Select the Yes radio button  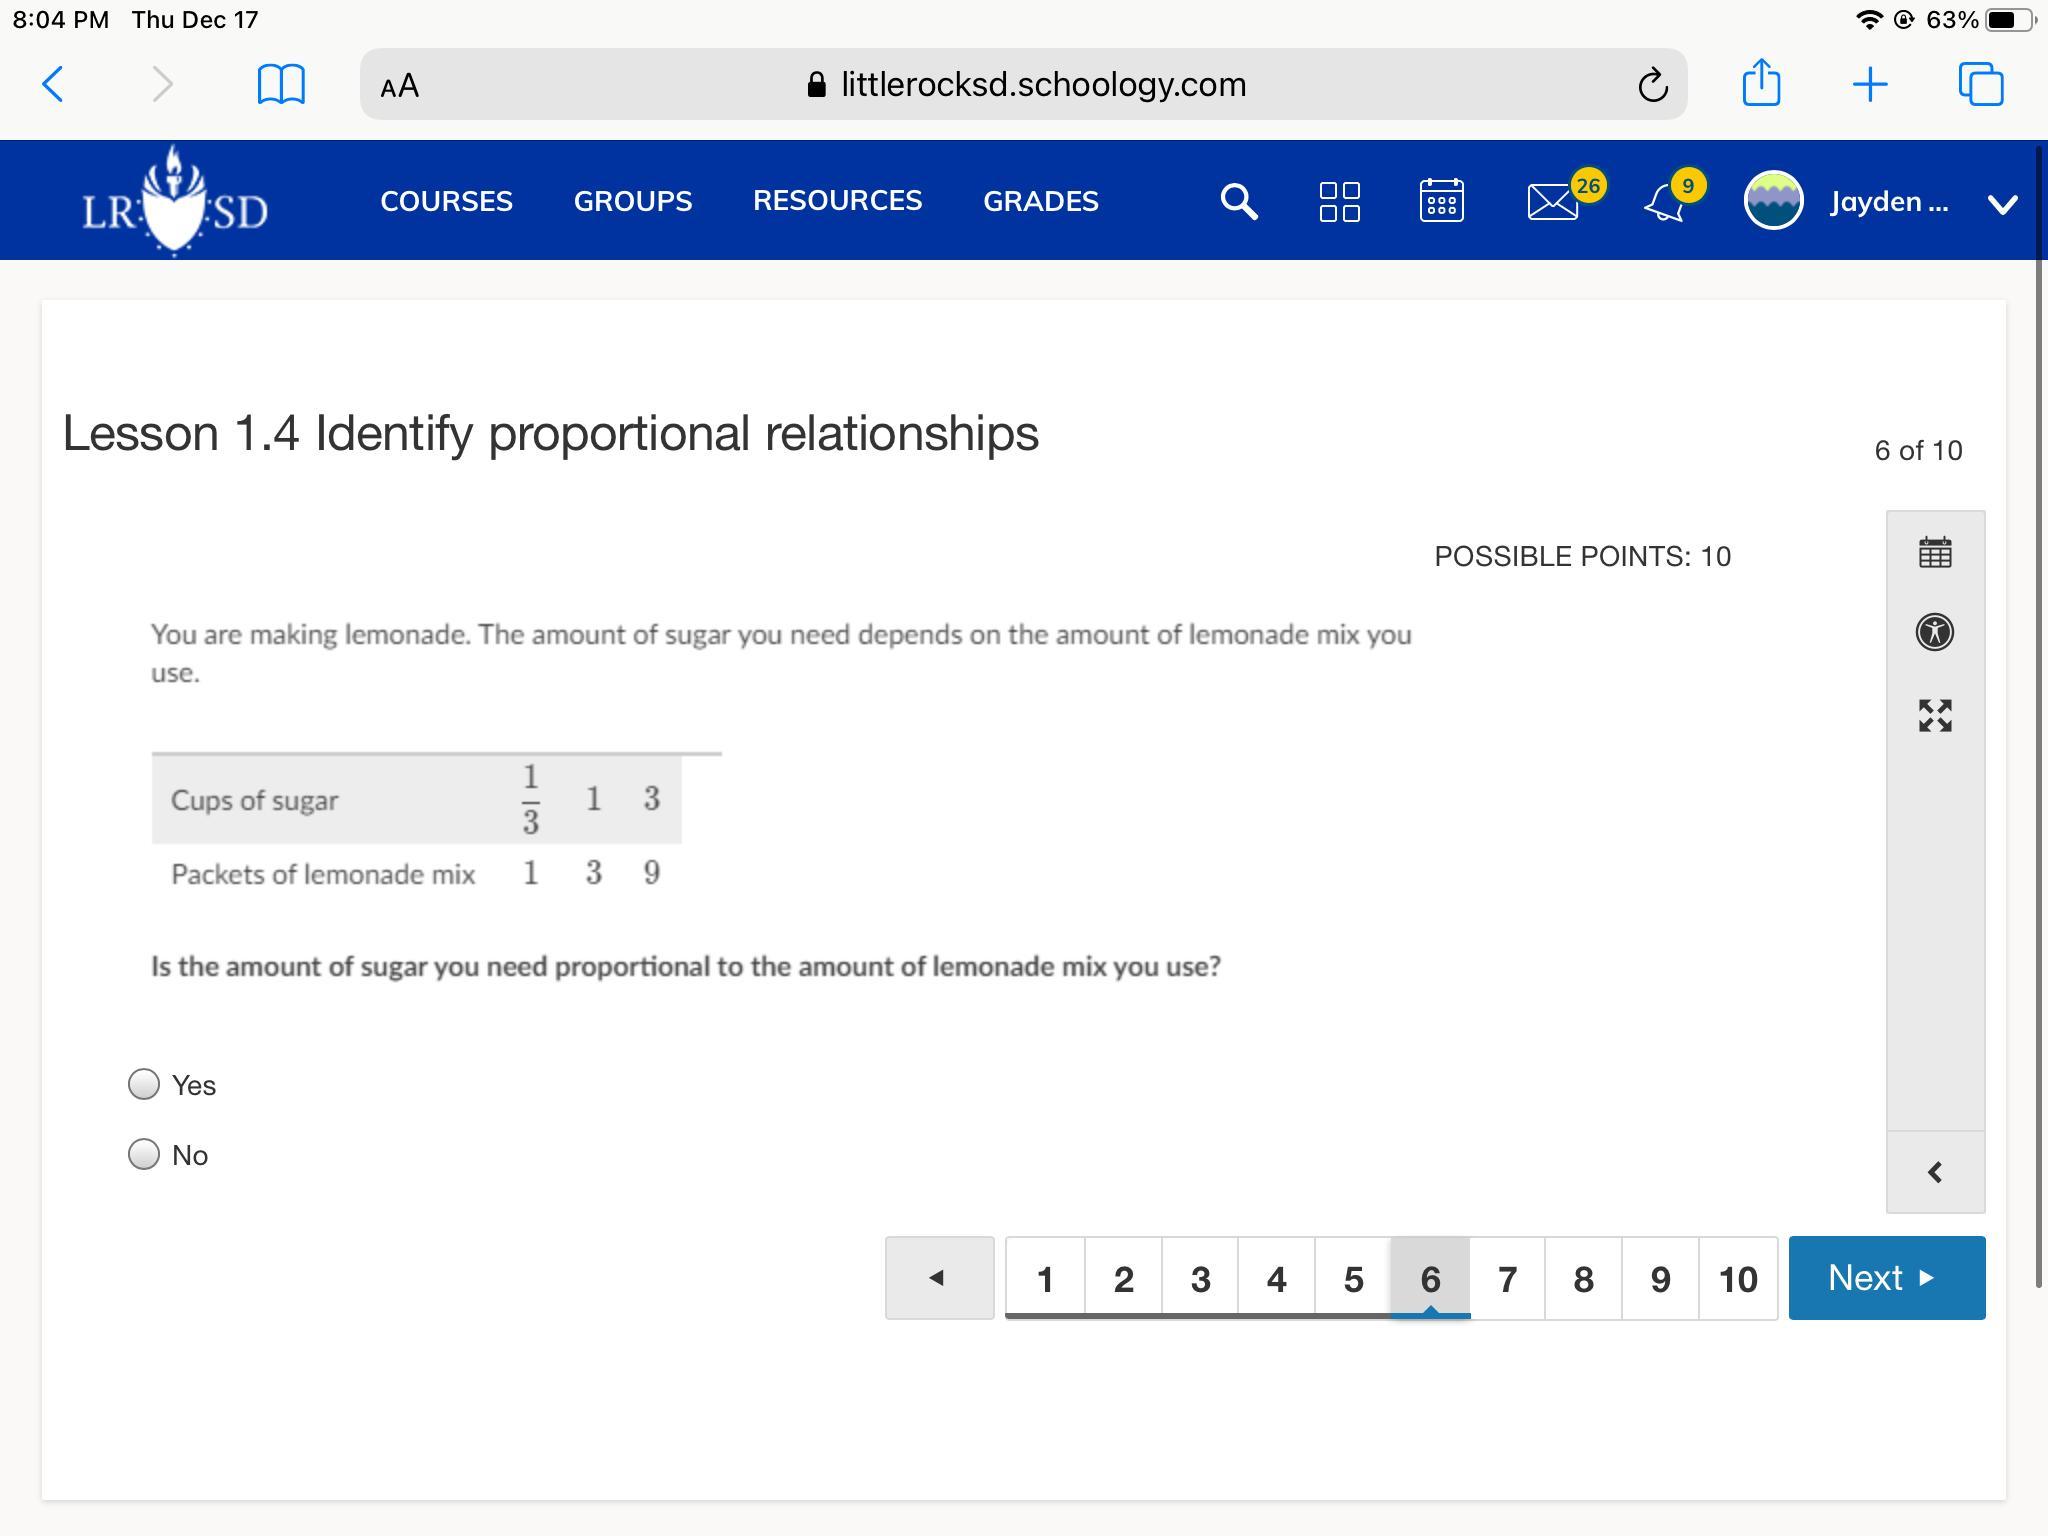(x=144, y=1084)
